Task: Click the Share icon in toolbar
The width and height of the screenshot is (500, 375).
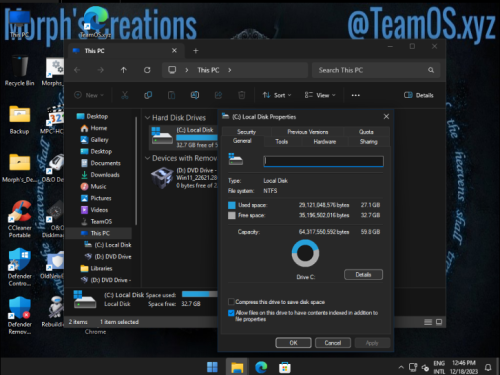Action: point(218,95)
